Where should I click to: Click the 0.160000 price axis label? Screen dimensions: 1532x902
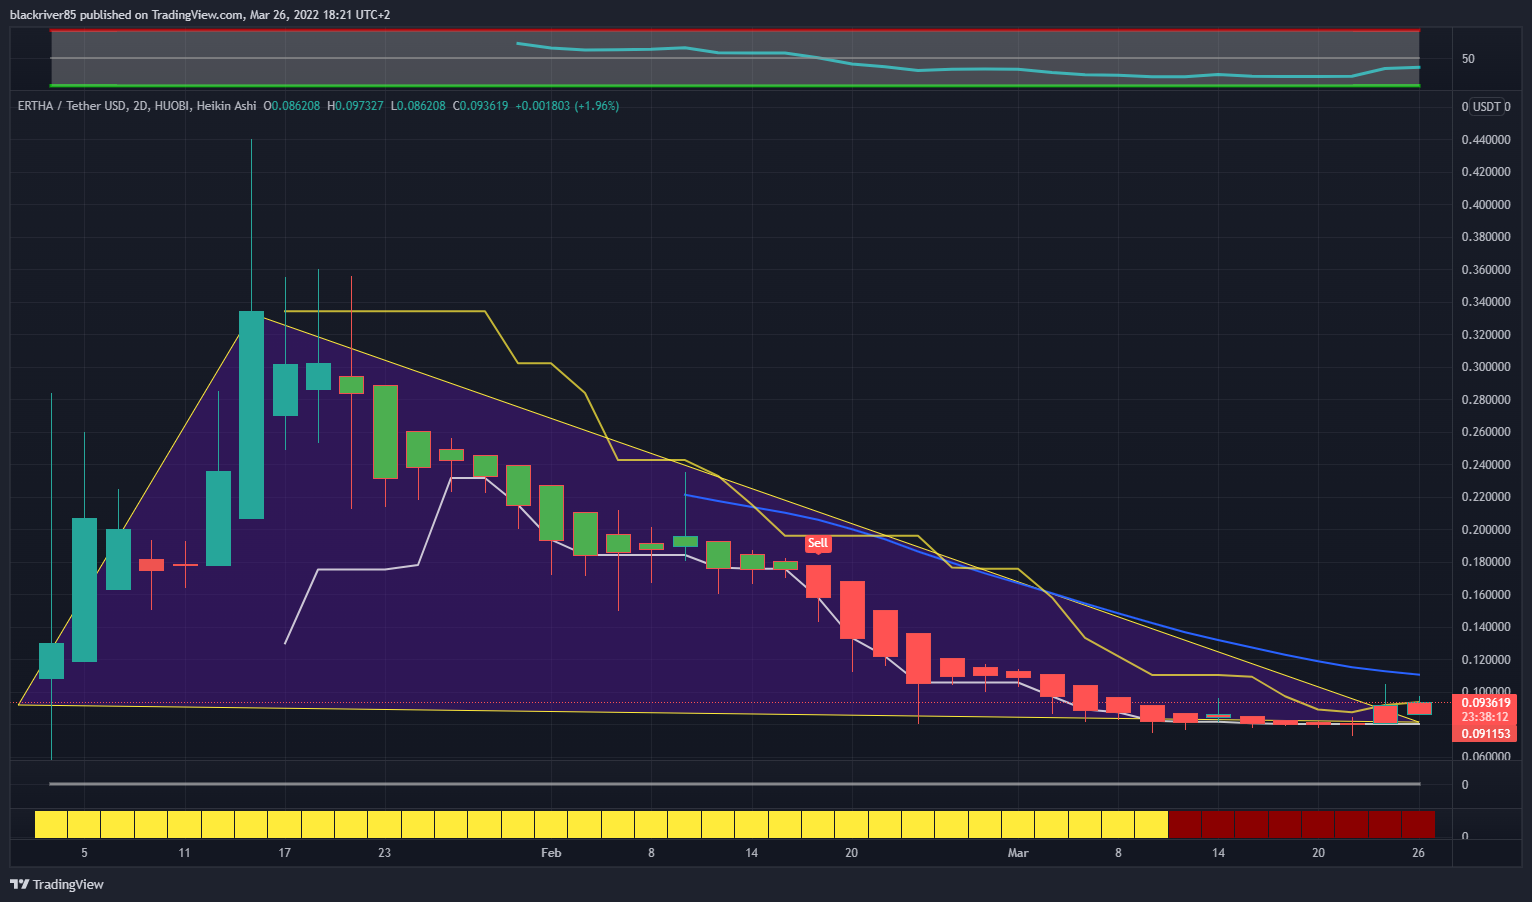pos(1486,595)
